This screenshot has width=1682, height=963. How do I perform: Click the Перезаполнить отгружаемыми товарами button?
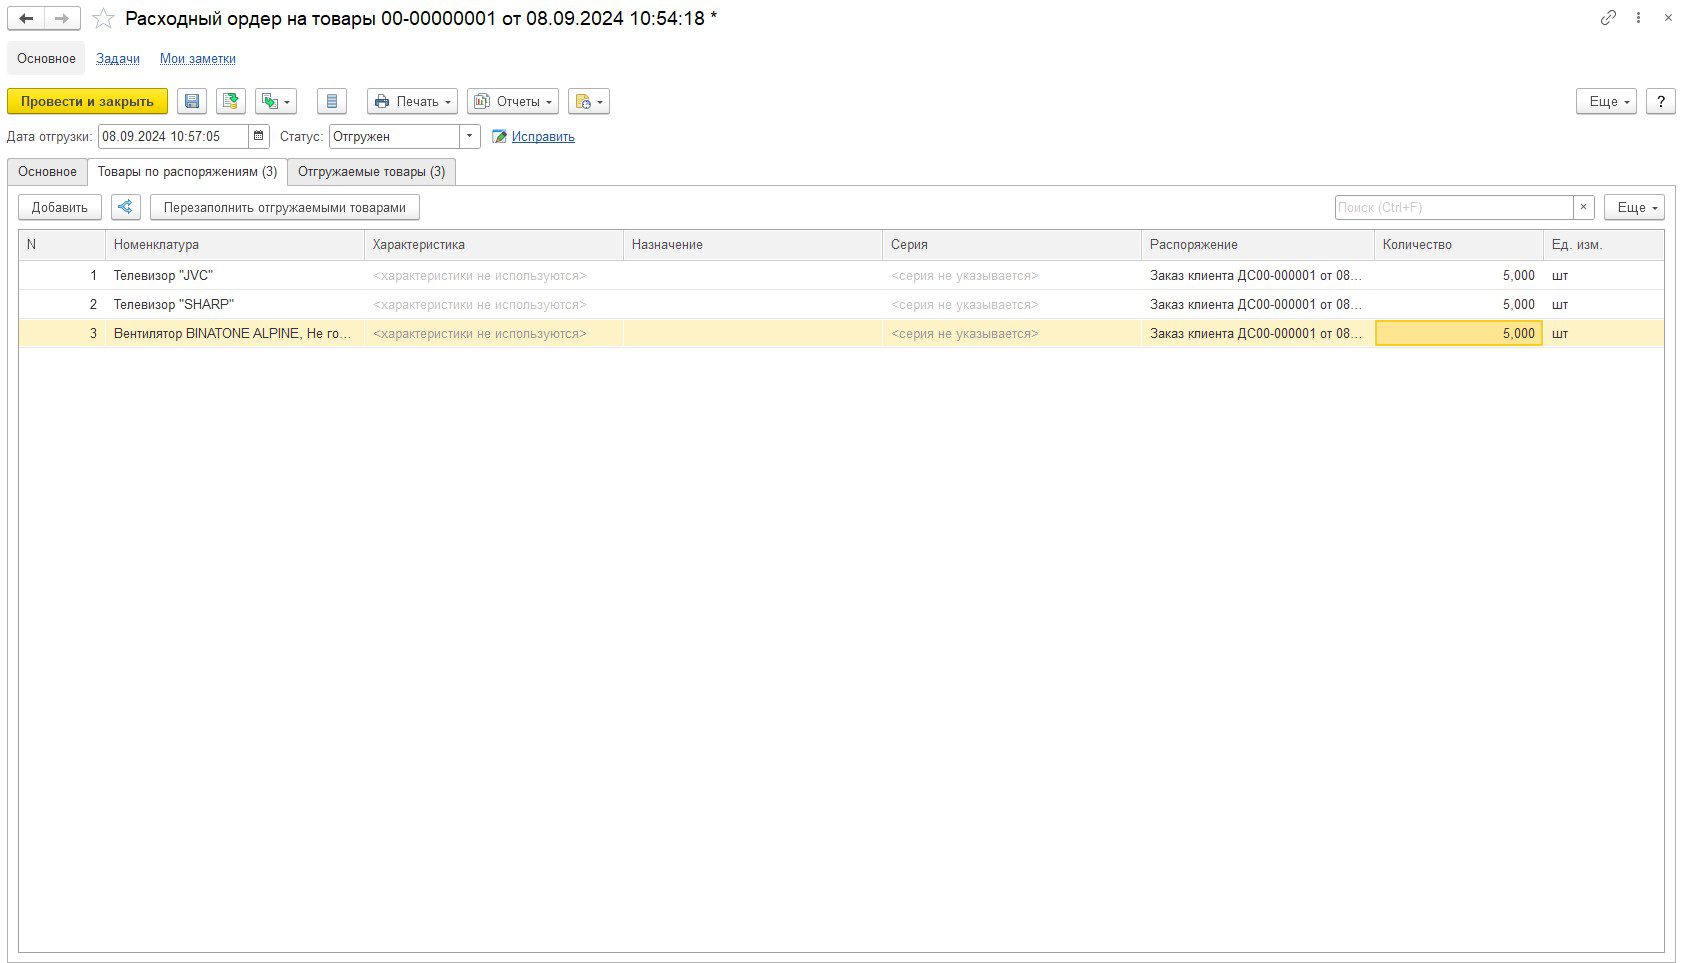284,207
